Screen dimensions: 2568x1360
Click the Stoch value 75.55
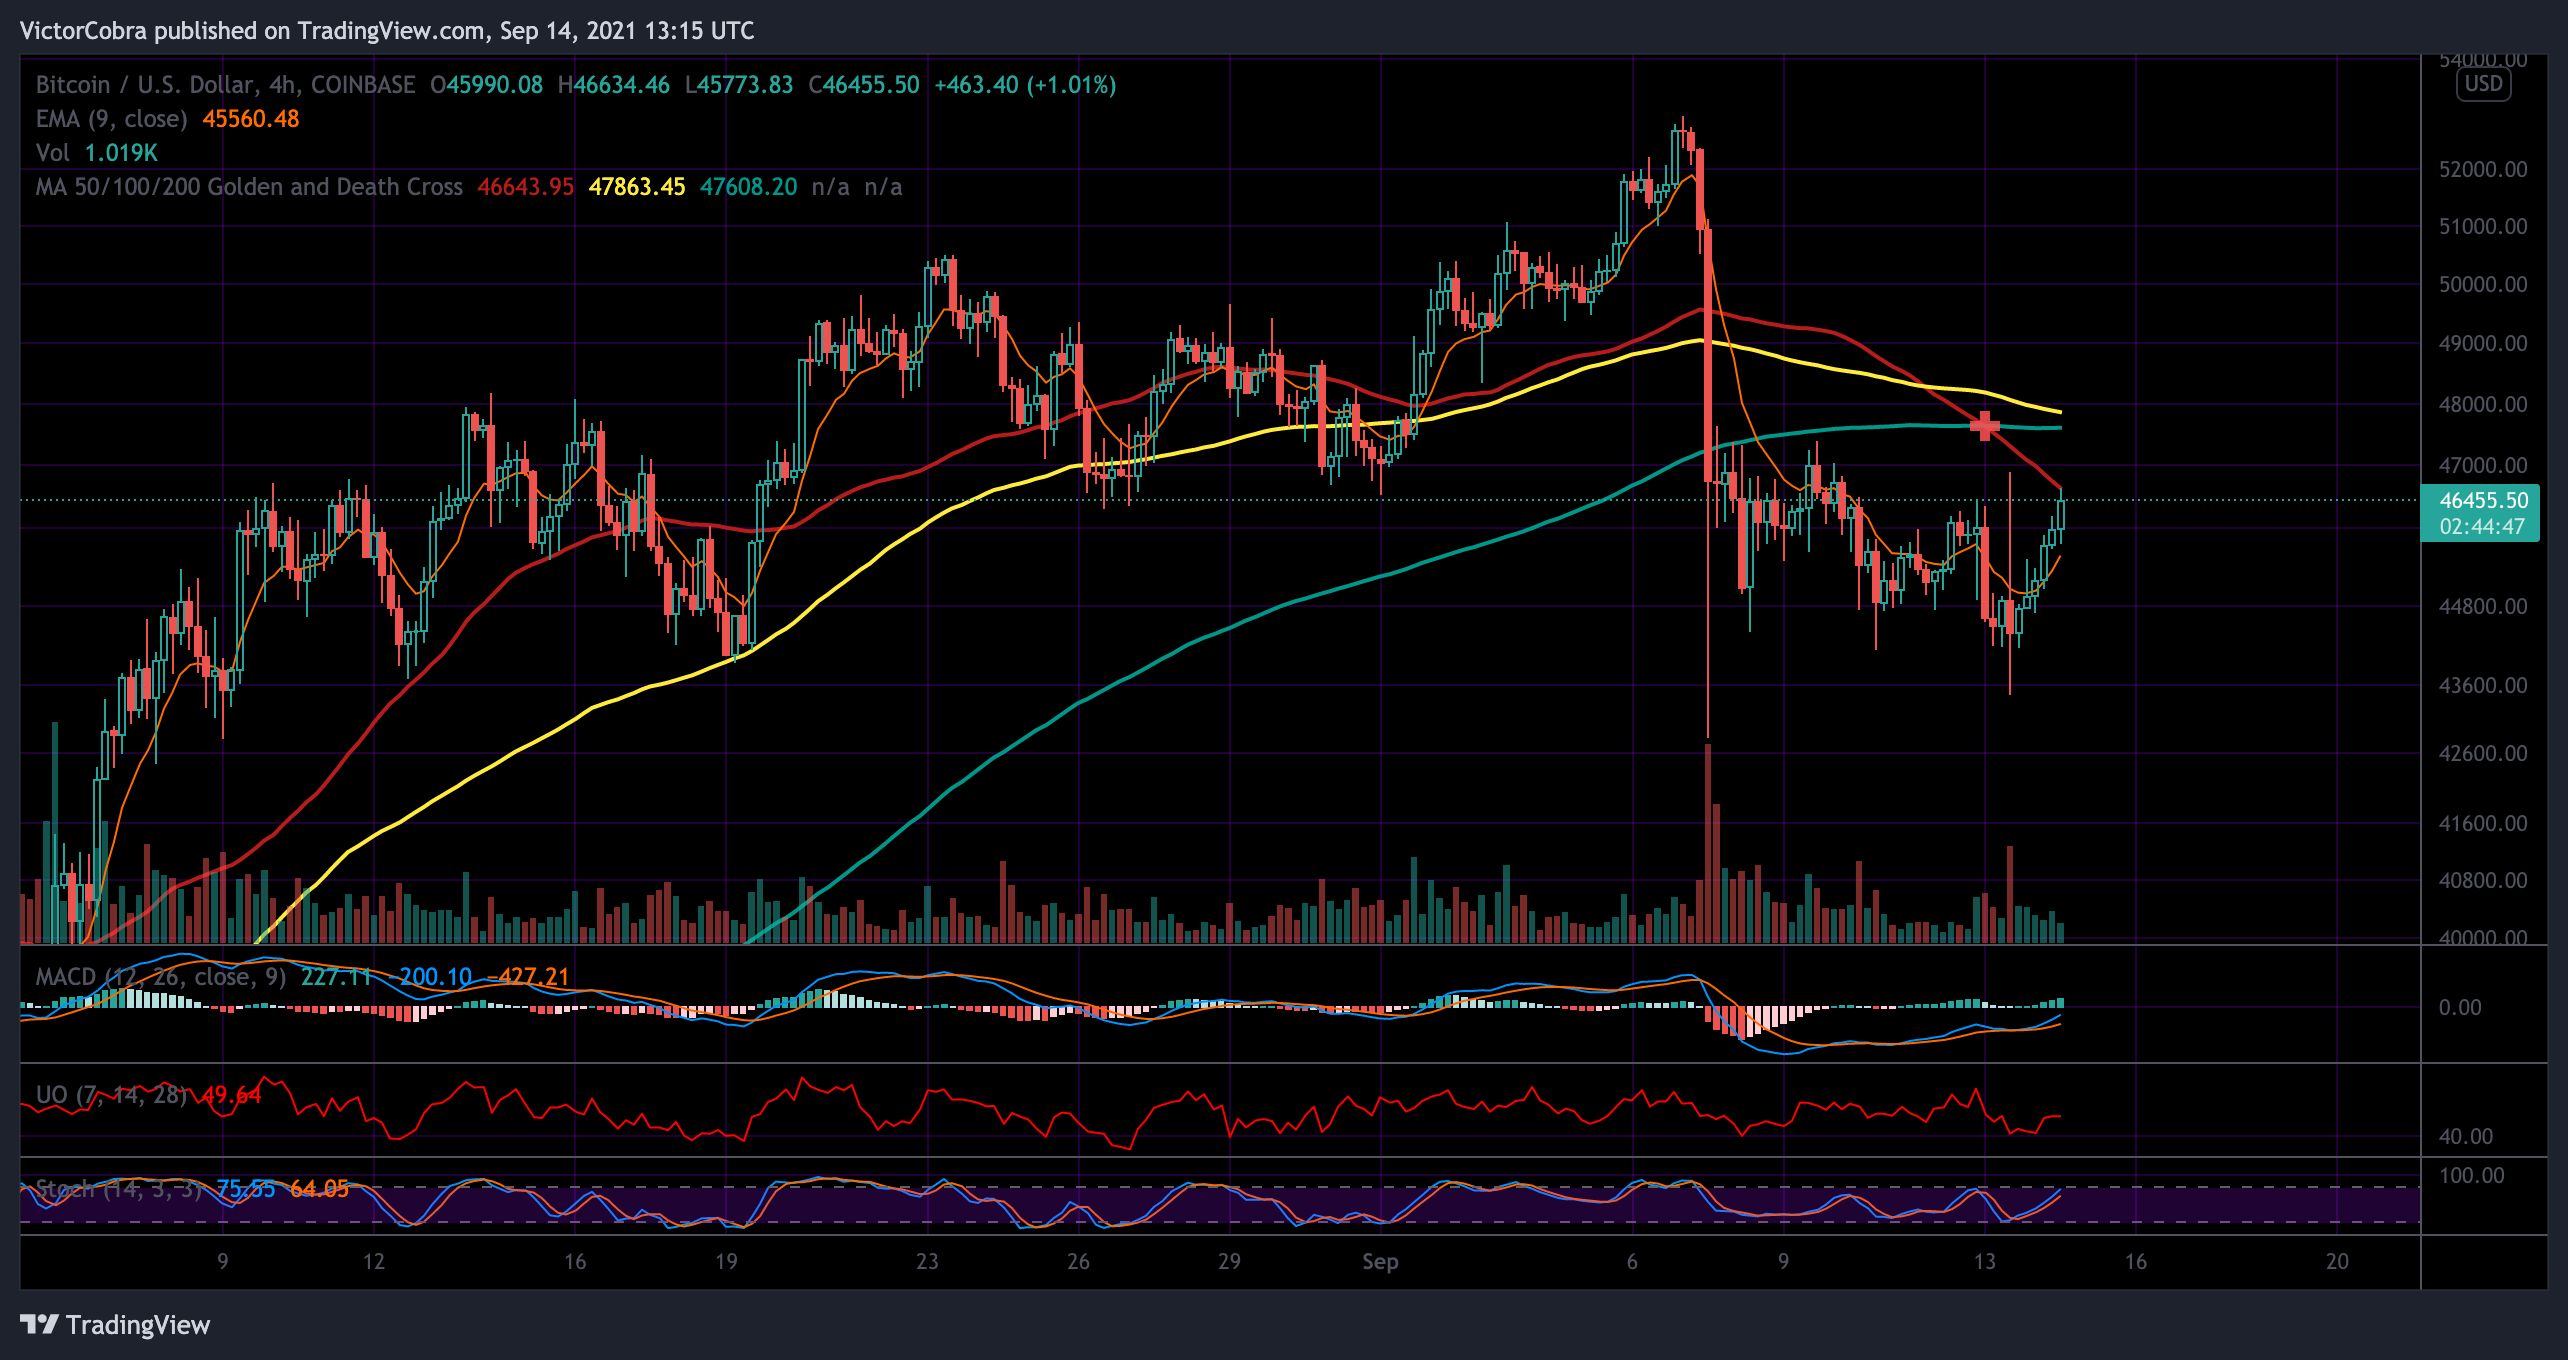(x=246, y=1189)
